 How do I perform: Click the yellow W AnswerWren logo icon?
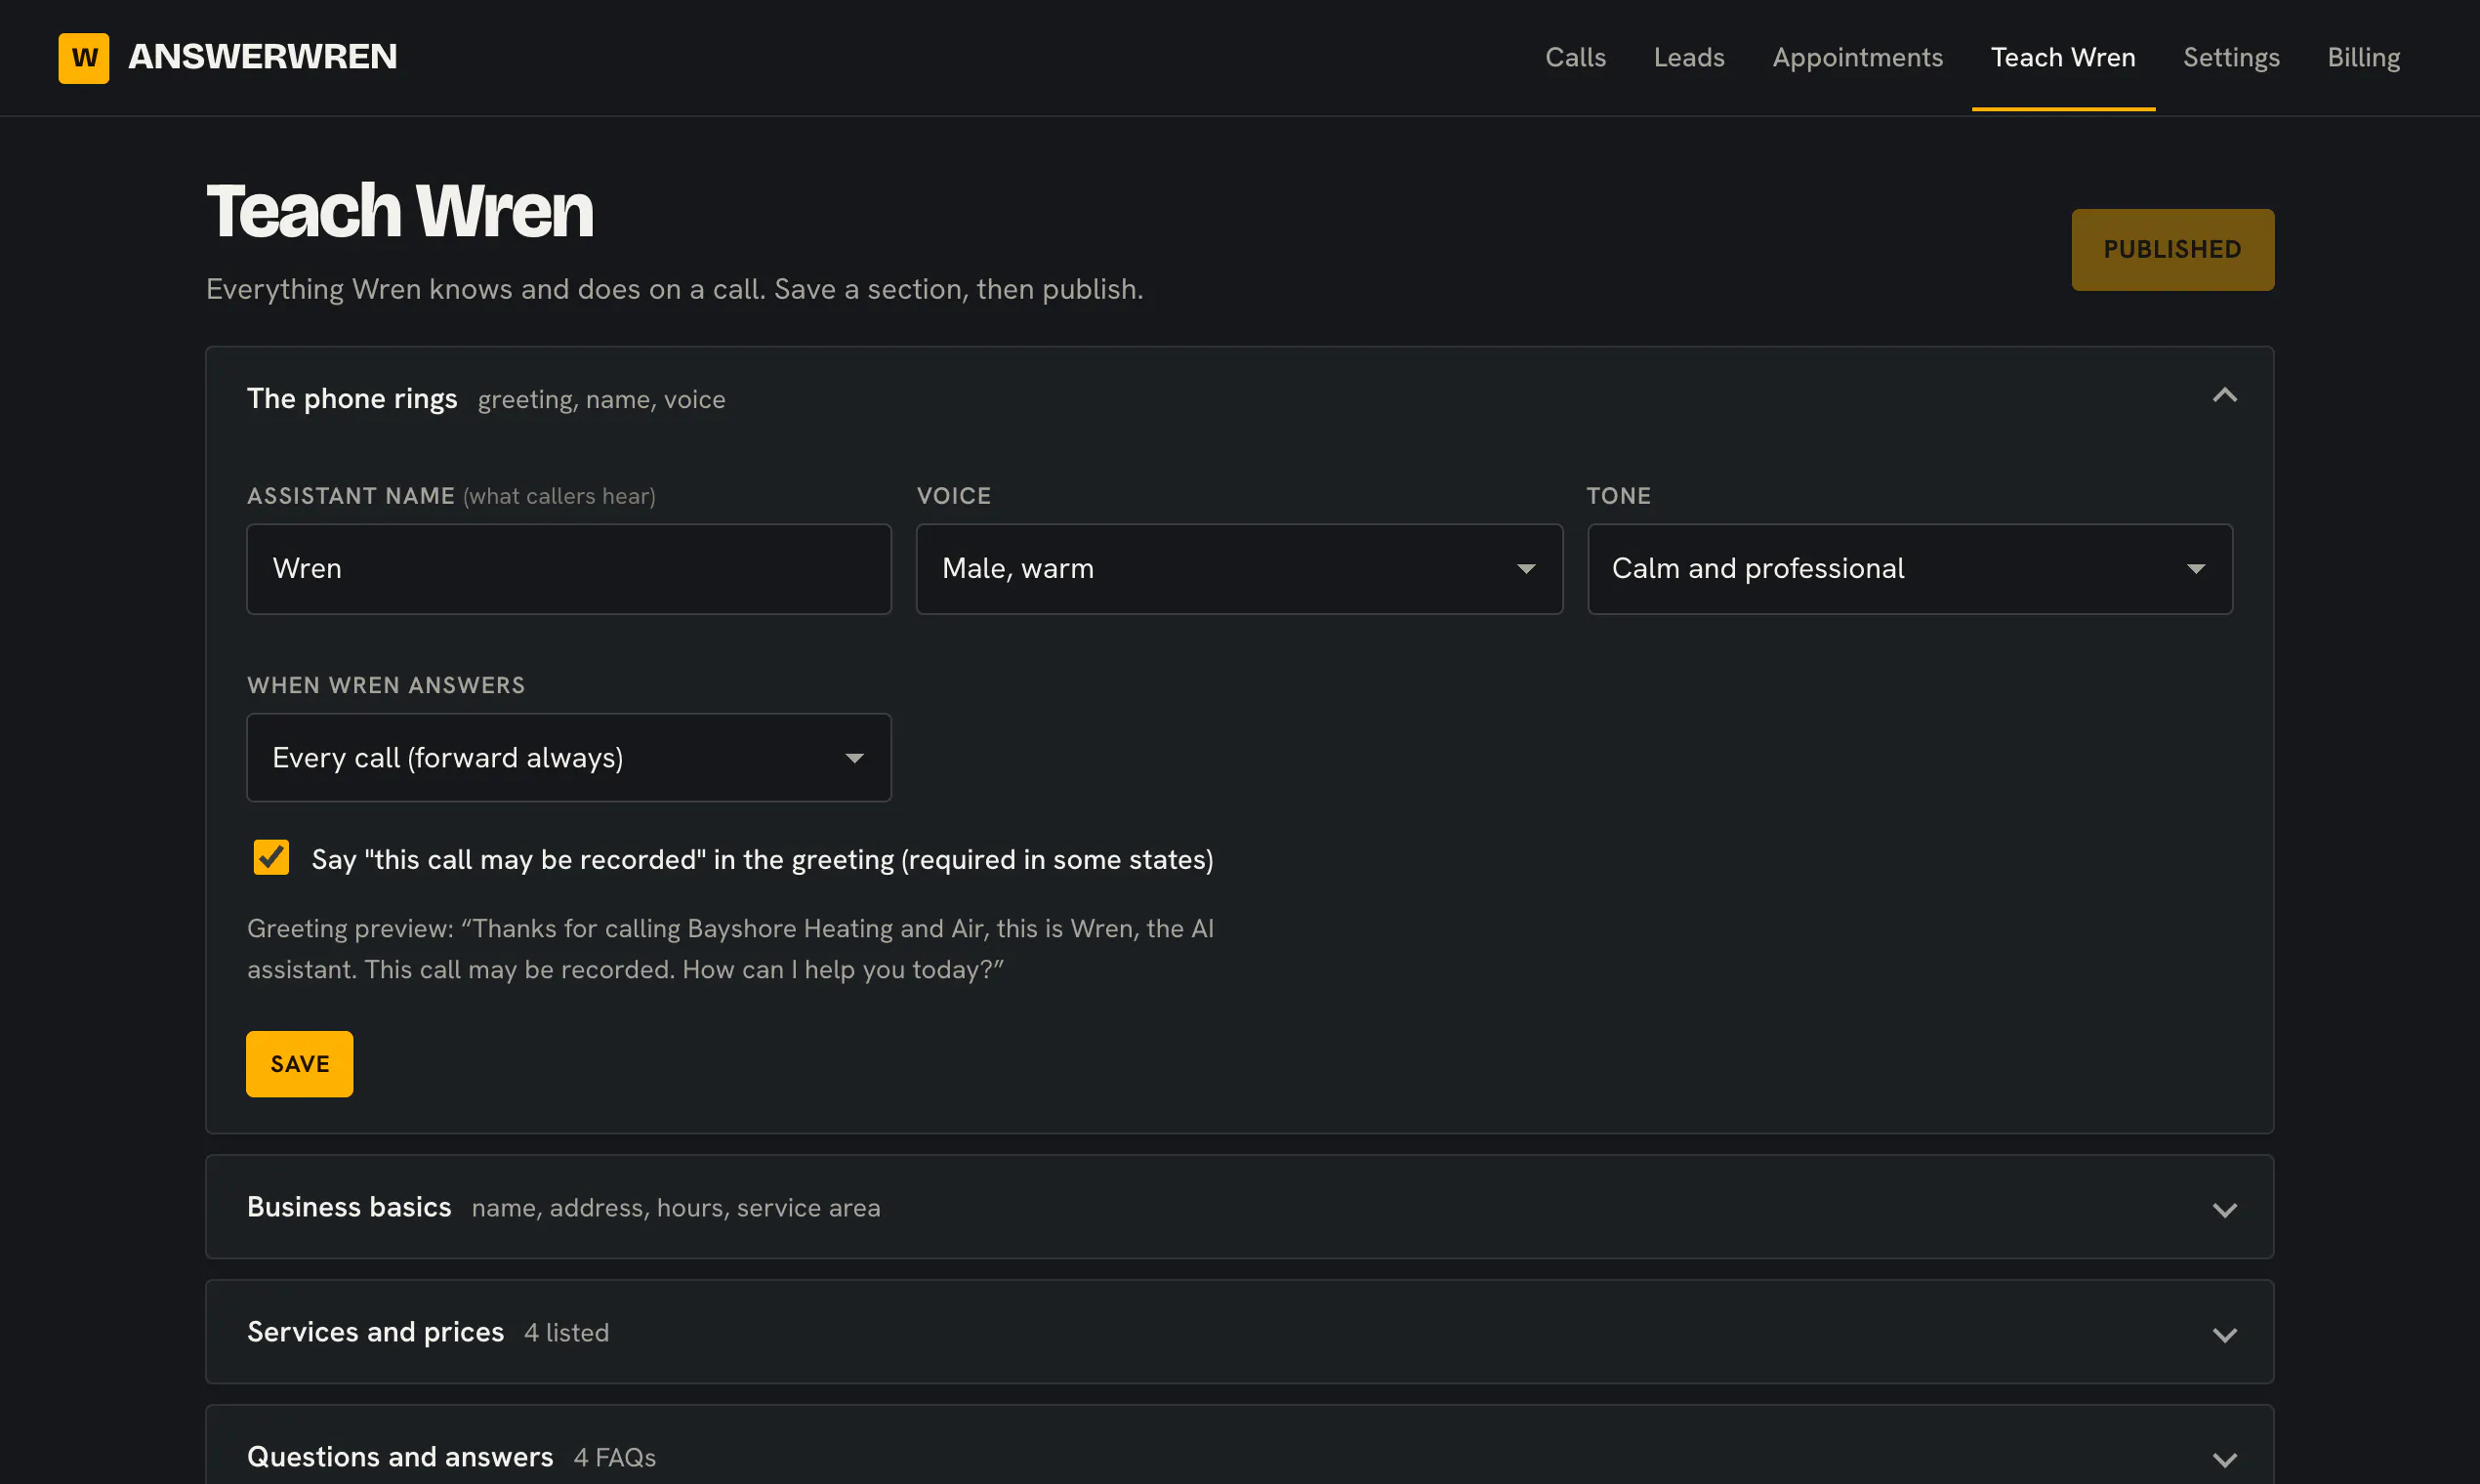pos(84,58)
